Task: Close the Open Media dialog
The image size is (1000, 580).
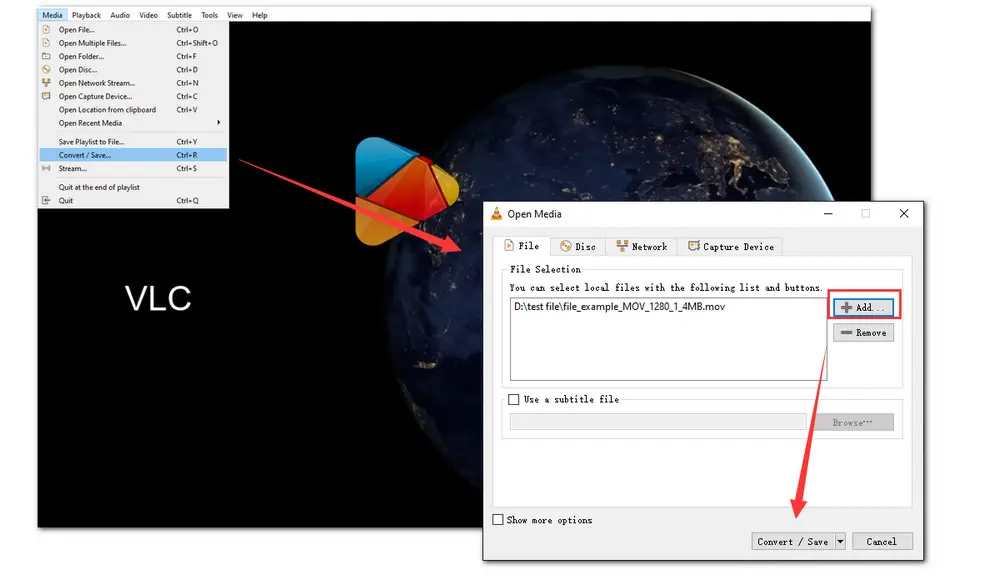Action: click(904, 214)
